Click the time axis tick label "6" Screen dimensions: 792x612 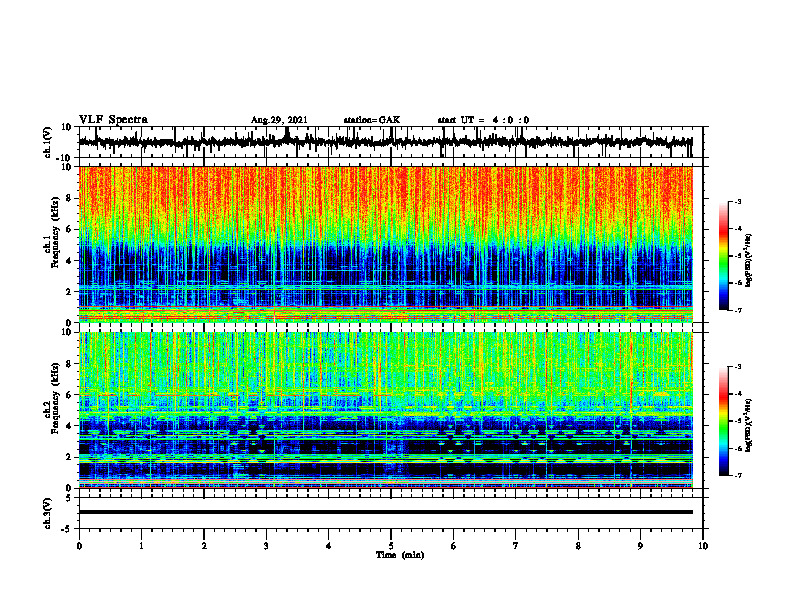pyautogui.click(x=453, y=546)
